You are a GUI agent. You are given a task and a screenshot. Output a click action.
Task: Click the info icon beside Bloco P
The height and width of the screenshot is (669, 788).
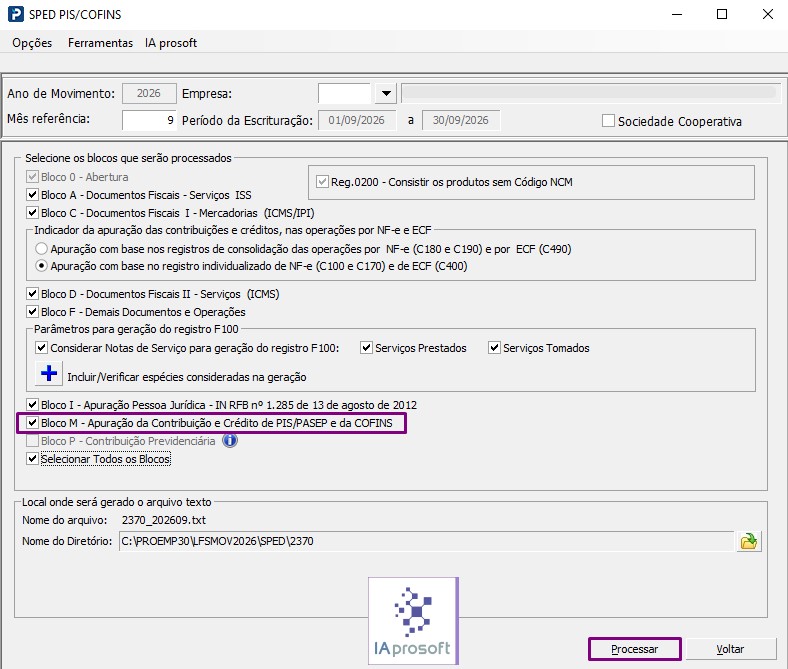click(x=230, y=441)
